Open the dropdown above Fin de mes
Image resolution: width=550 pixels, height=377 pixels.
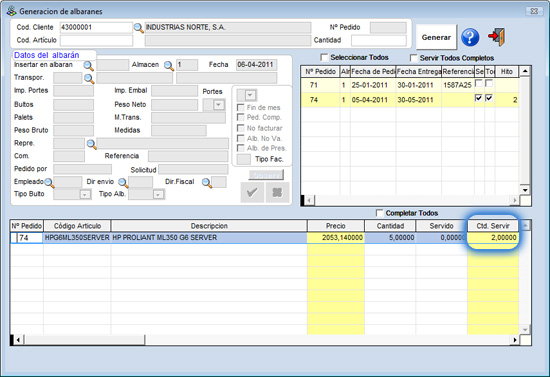(x=250, y=95)
